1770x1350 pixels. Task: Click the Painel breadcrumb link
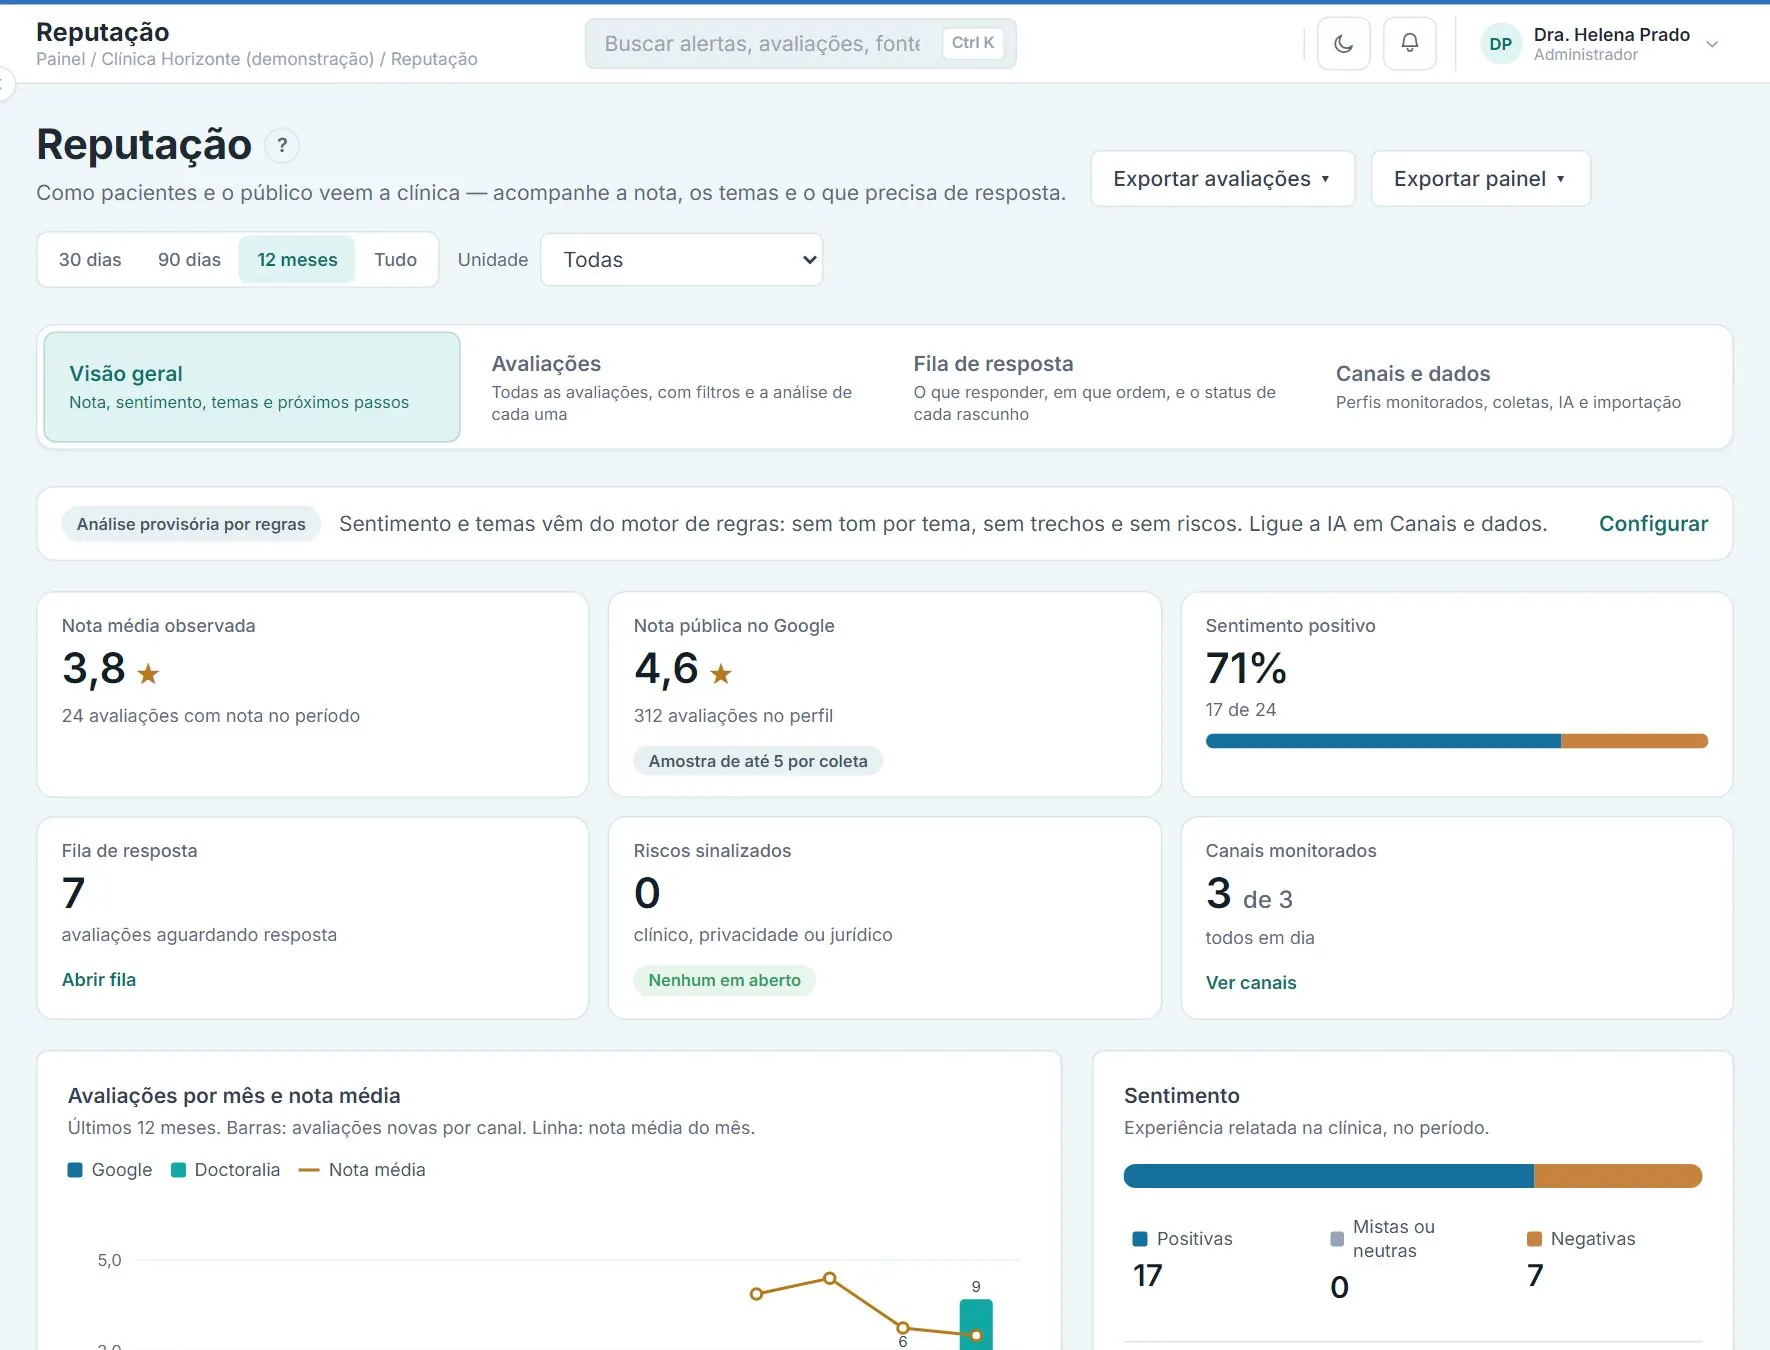[61, 59]
